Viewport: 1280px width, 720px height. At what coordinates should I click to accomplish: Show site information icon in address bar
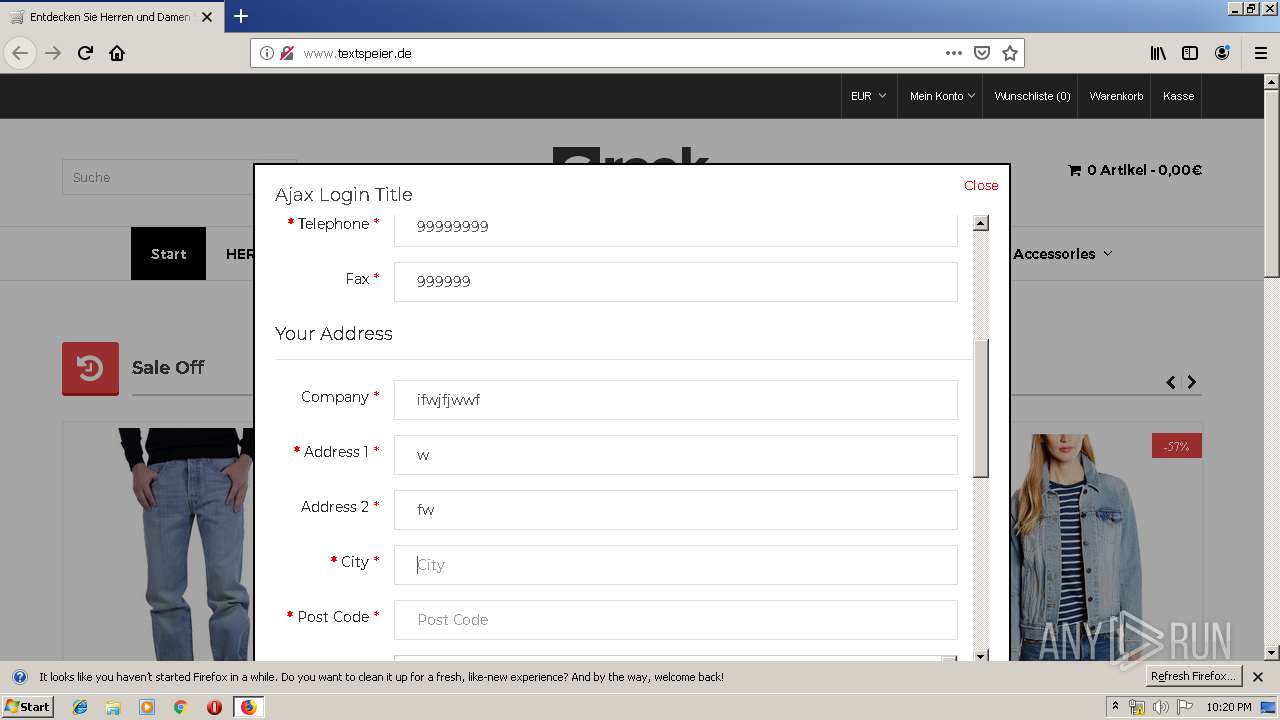[267, 53]
